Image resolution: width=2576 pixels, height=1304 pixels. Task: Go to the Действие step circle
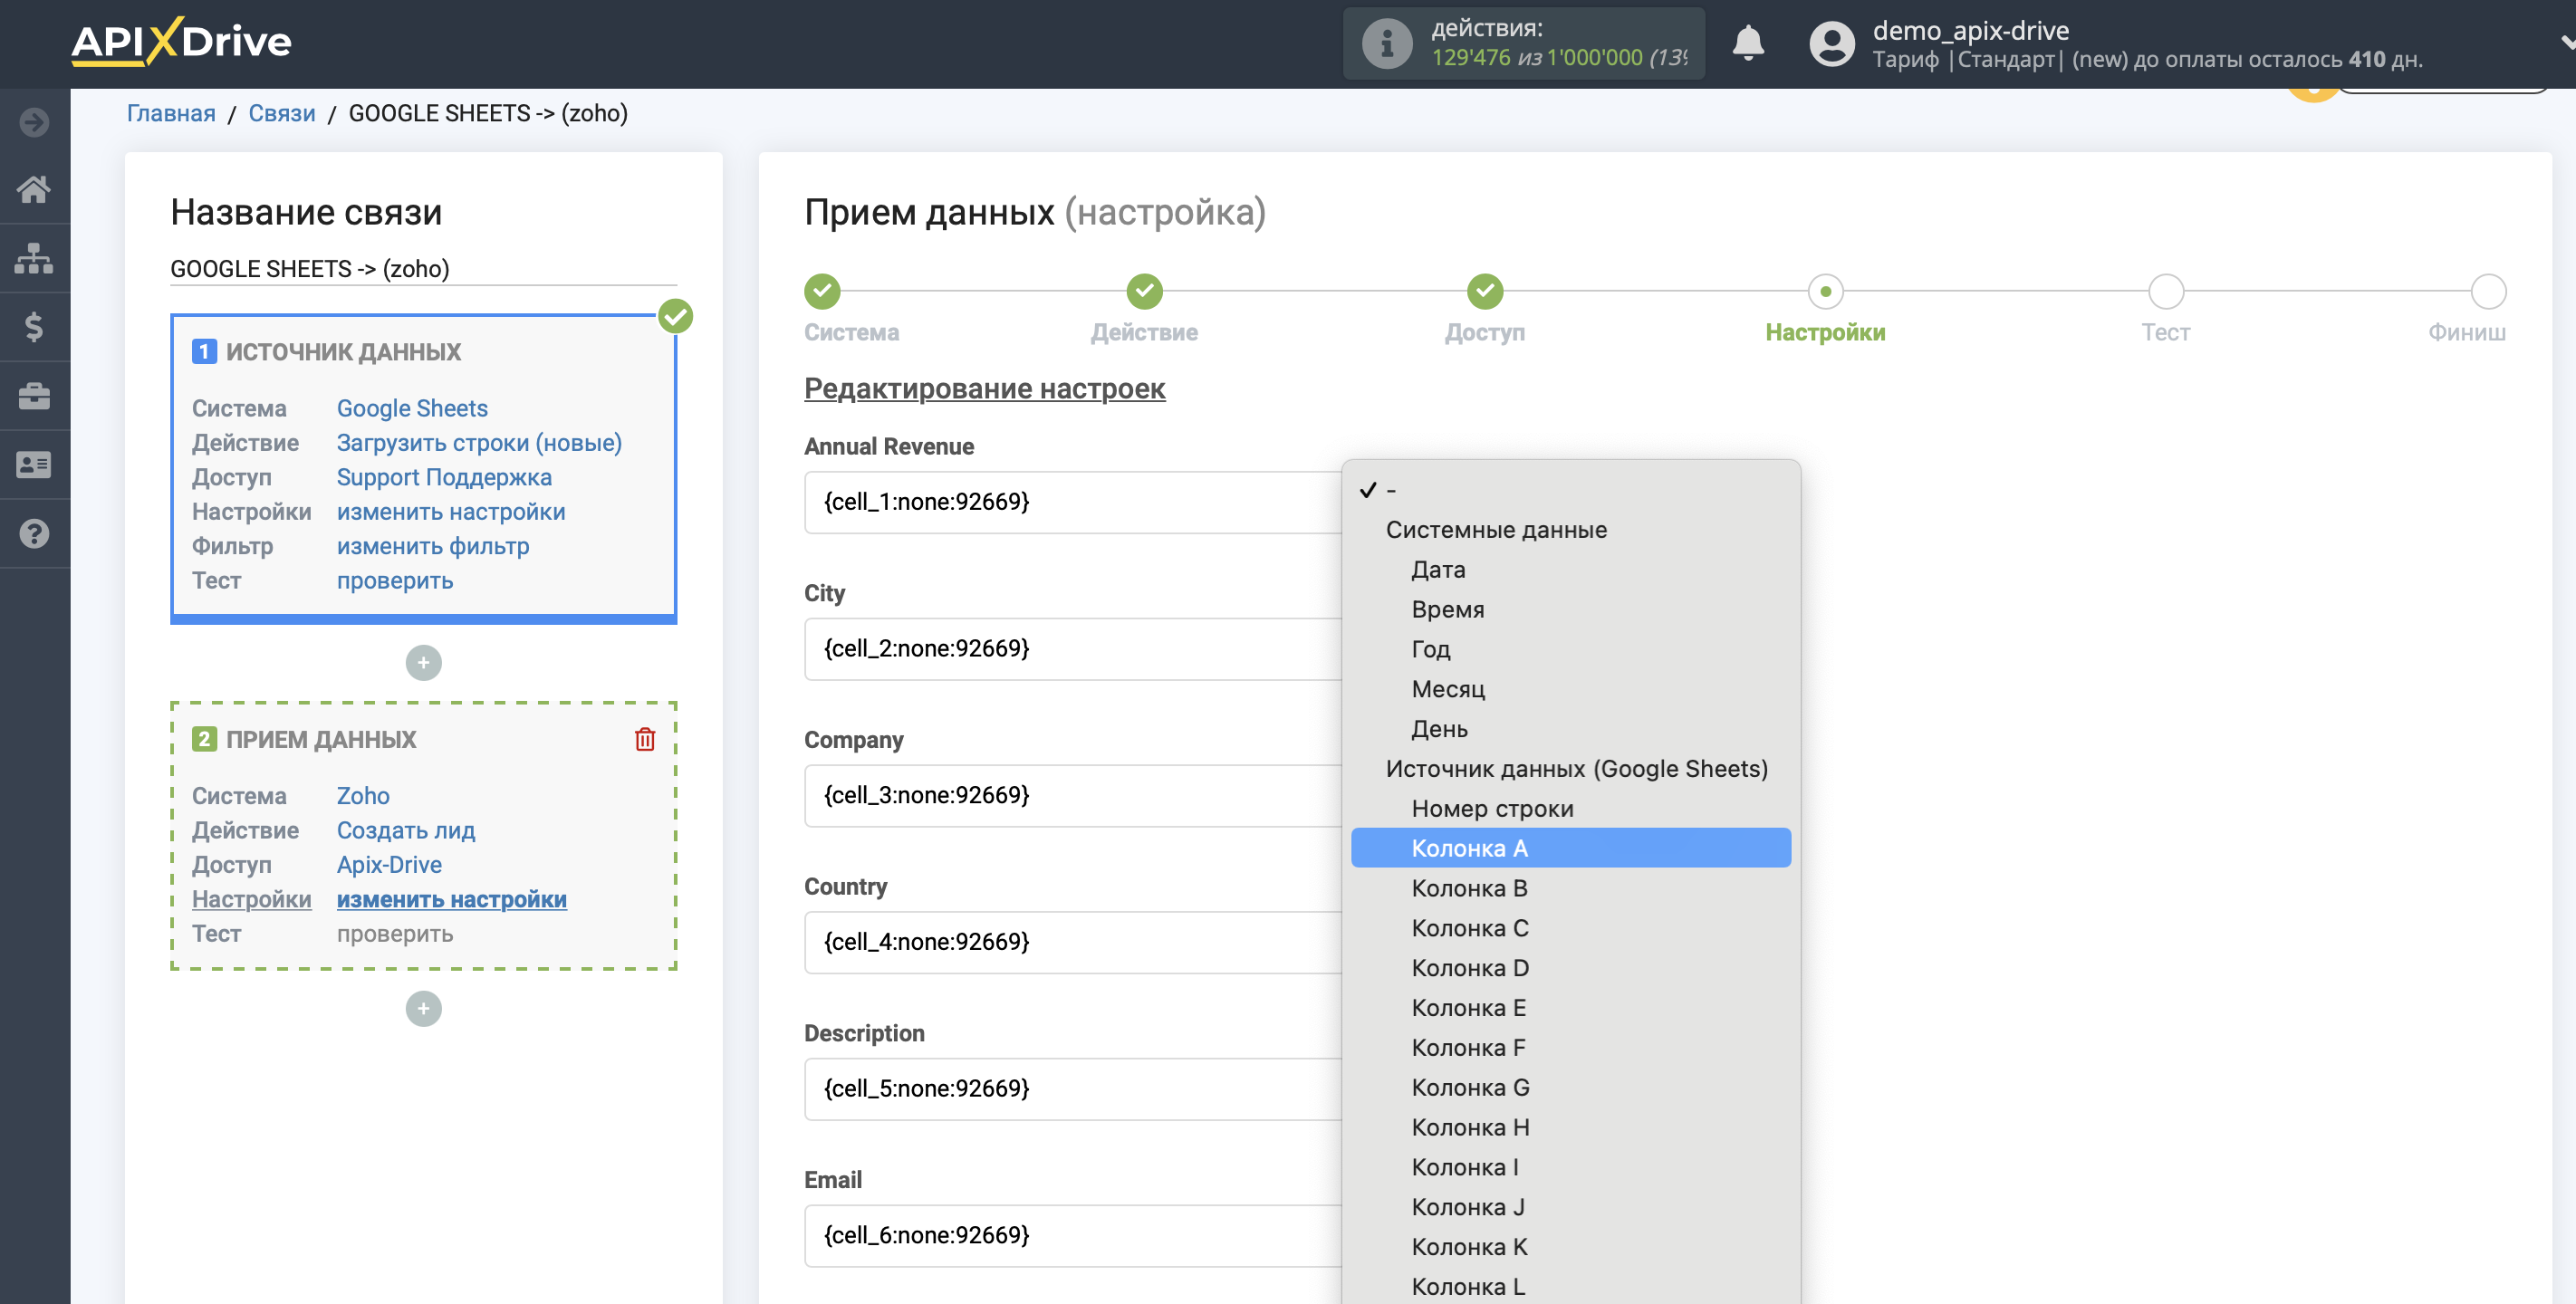pos(1144,291)
